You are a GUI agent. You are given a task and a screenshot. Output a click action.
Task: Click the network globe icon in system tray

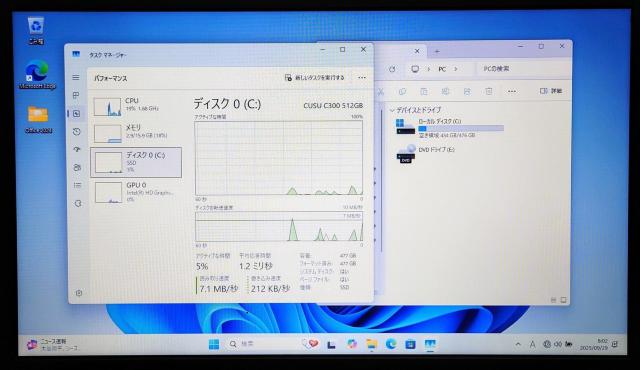[x=547, y=344]
